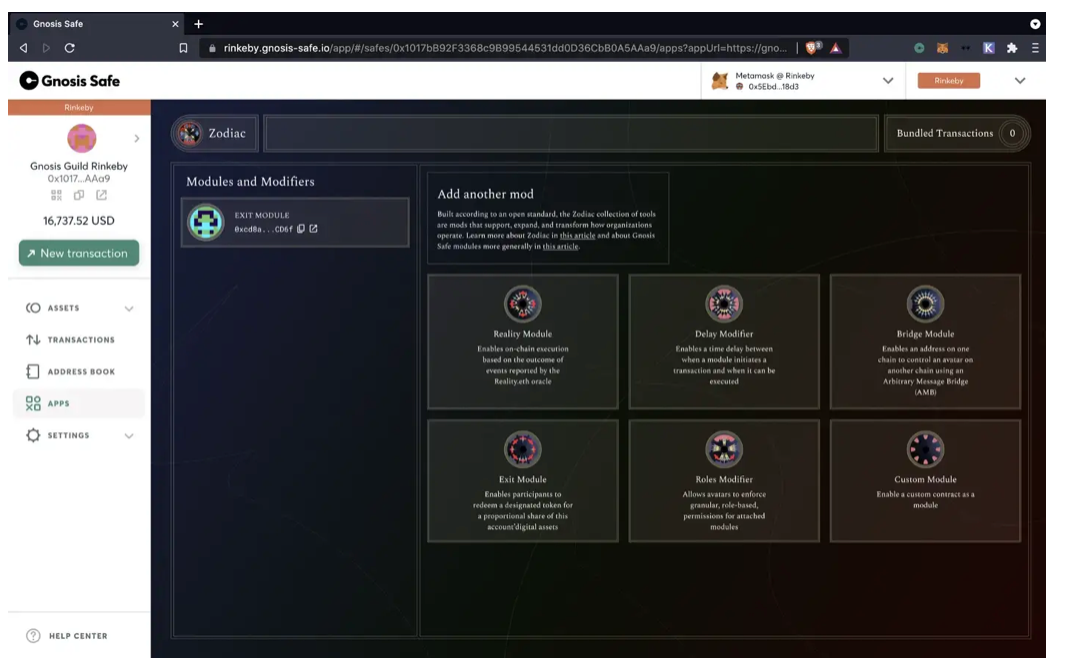Click the MetaMask fox extension icon
Image resolution: width=1068 pixels, height=670 pixels.
942,48
